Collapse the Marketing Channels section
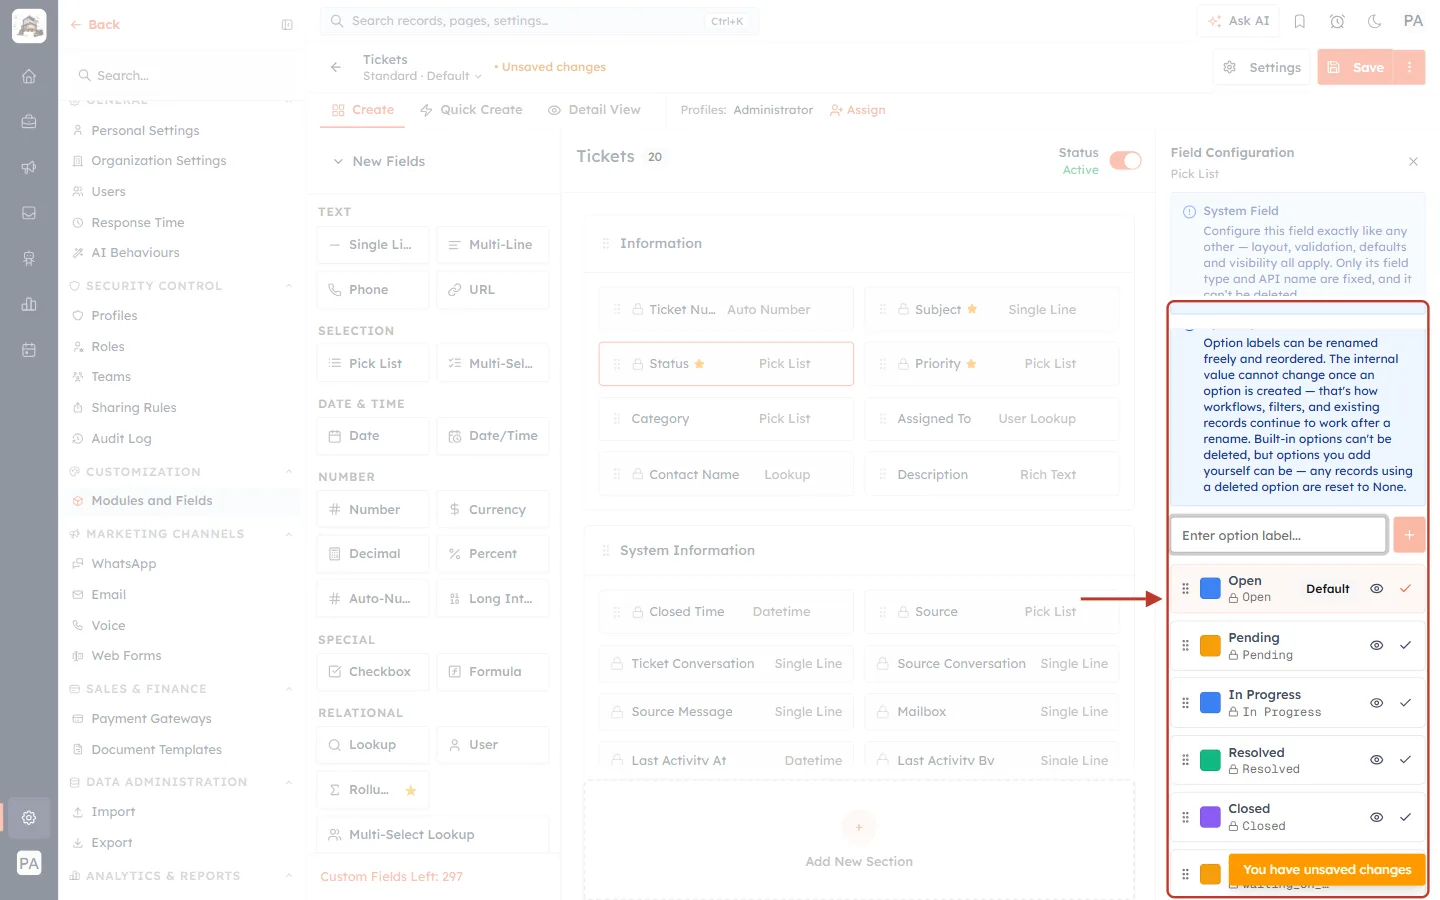The image size is (1440, 900). pyautogui.click(x=289, y=534)
